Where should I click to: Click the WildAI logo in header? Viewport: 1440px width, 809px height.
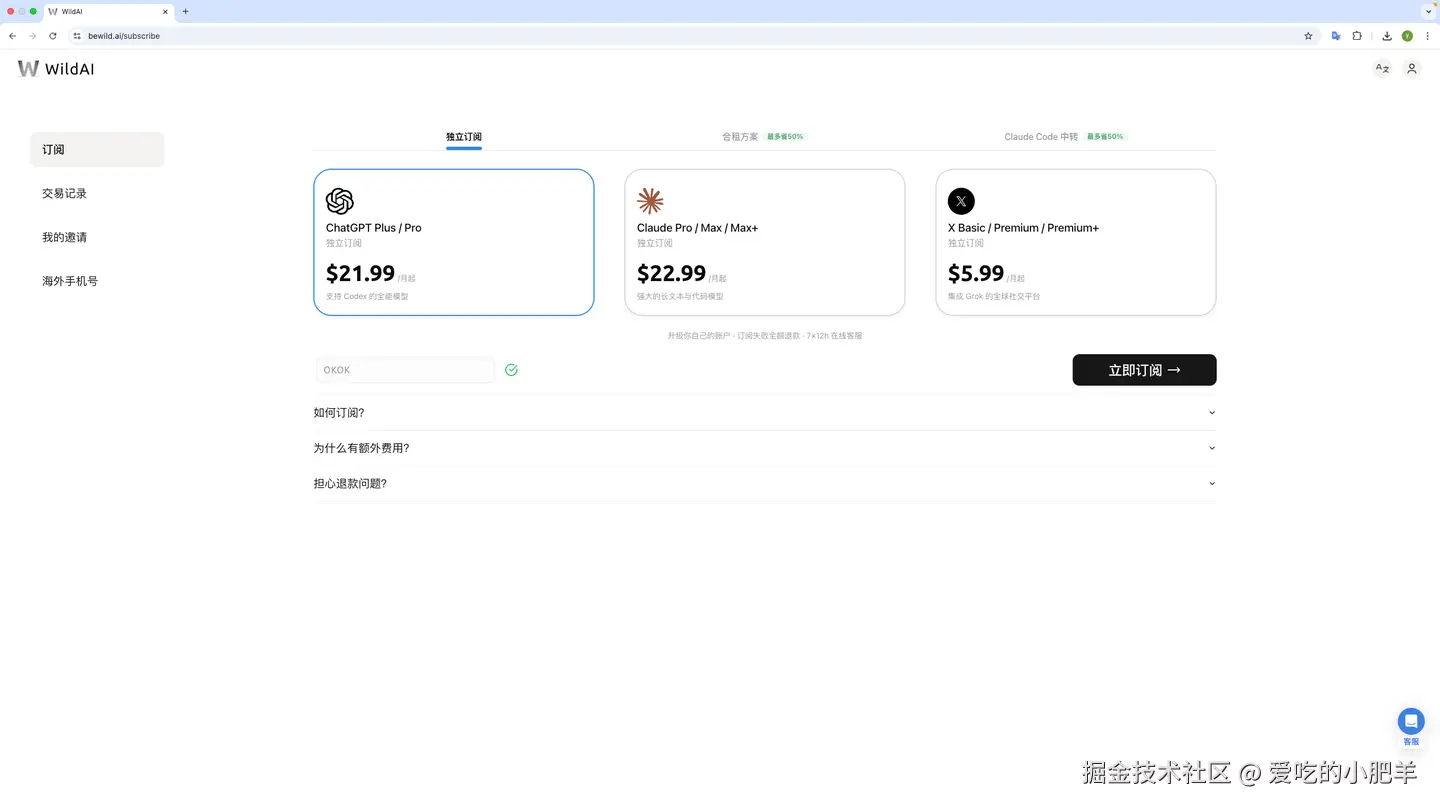click(x=56, y=68)
